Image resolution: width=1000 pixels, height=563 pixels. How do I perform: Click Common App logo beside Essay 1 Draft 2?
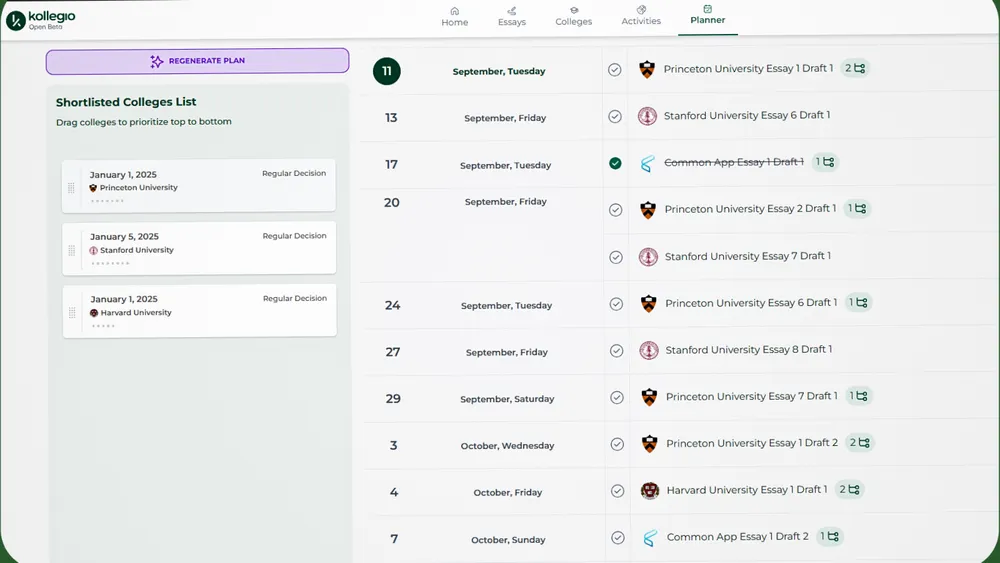point(650,538)
